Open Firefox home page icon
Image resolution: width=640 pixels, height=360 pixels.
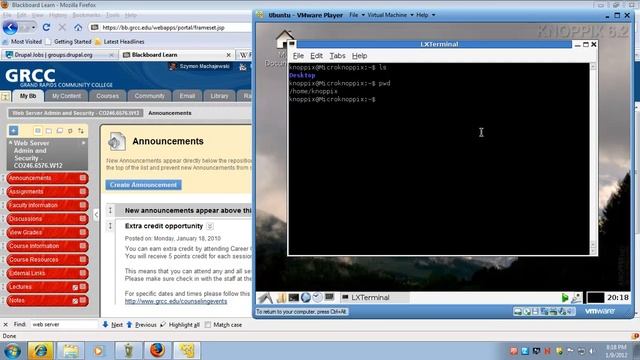click(x=78, y=27)
